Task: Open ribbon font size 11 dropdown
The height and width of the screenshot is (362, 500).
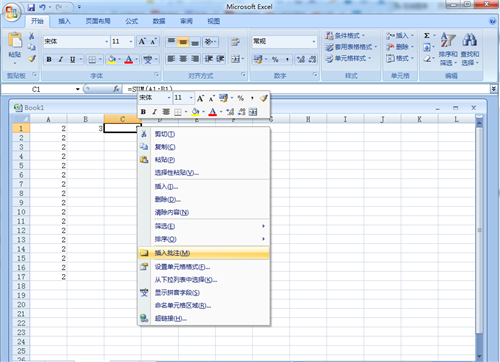Action: [x=131, y=42]
